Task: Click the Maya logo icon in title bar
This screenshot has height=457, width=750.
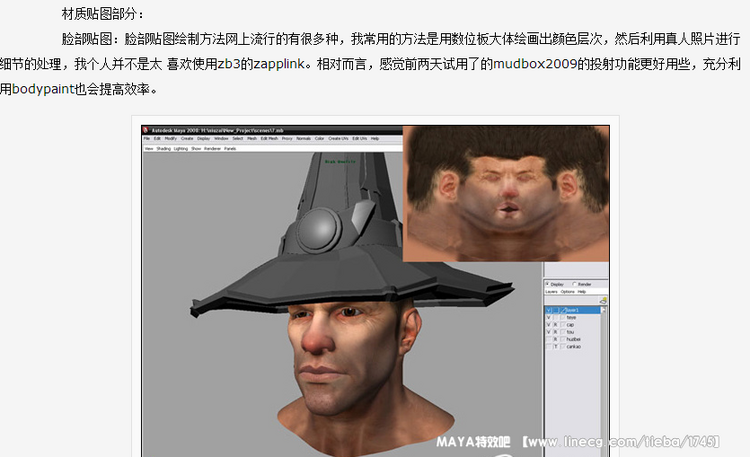Action: 145,130
